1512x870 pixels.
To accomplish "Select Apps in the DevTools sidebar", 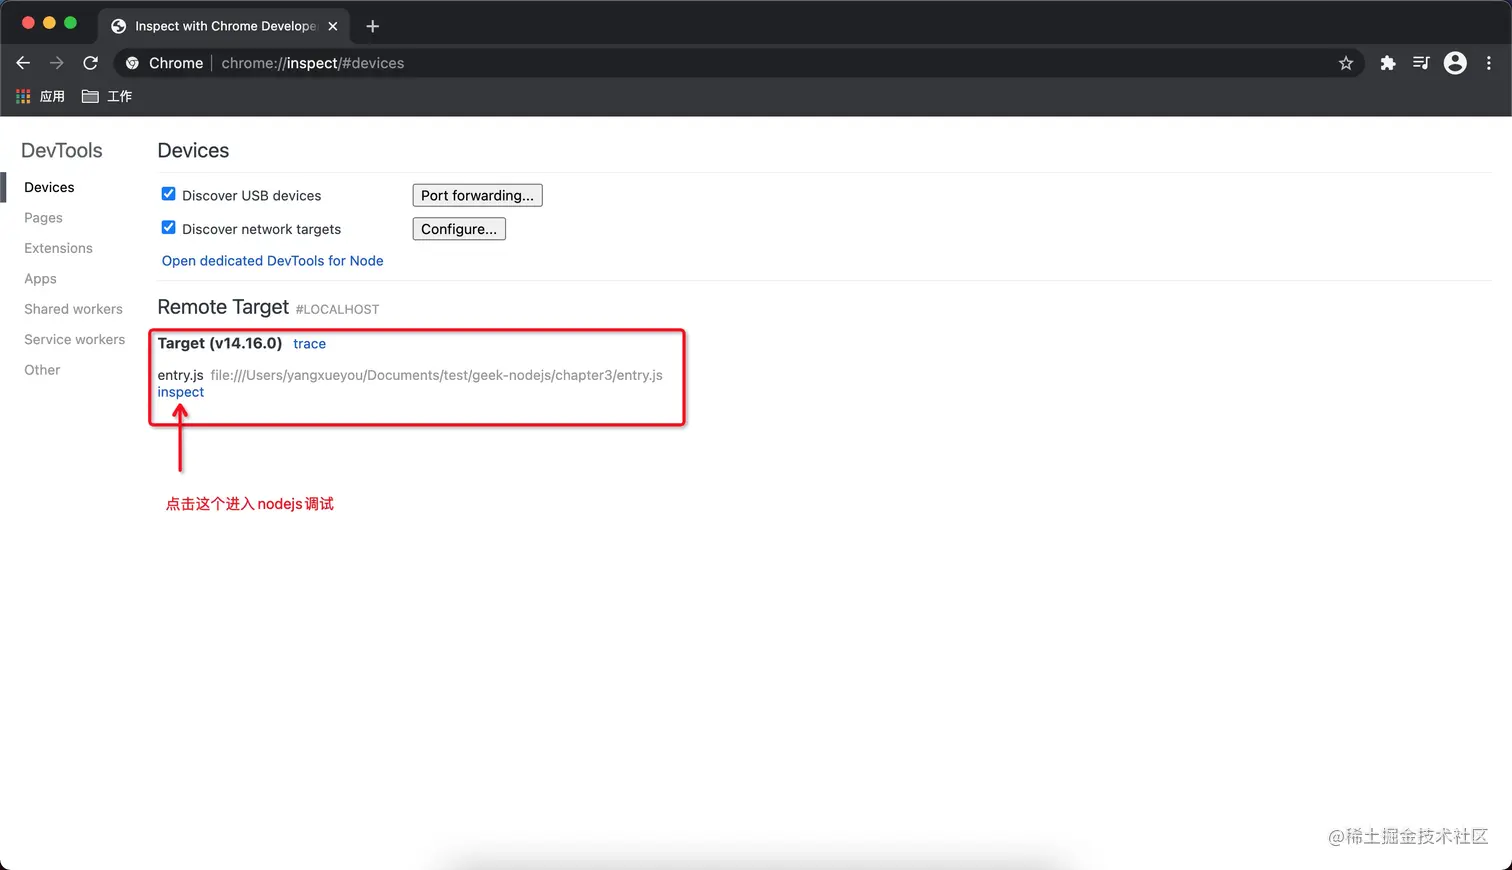I will (x=40, y=279).
